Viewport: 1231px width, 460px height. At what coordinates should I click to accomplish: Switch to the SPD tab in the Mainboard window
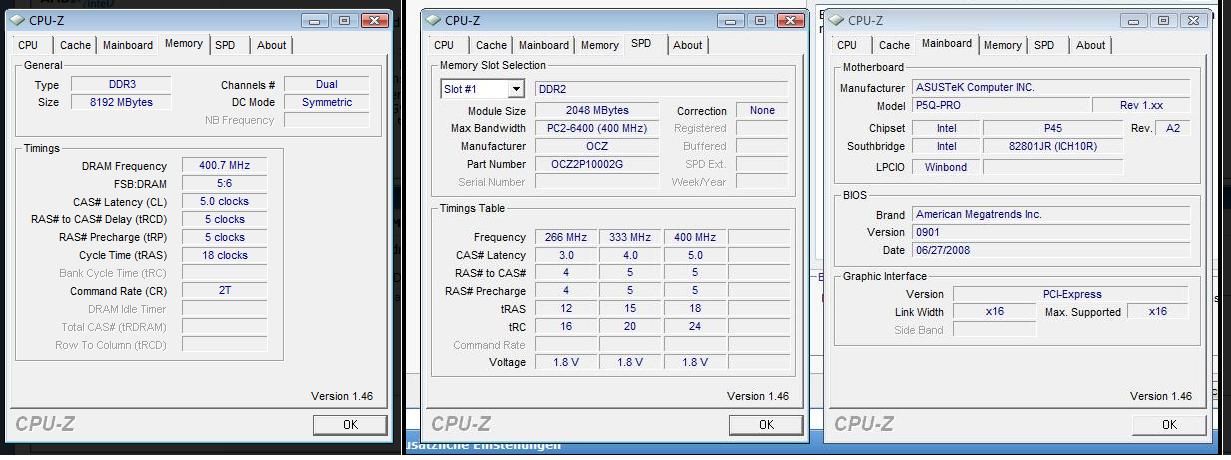[1044, 45]
